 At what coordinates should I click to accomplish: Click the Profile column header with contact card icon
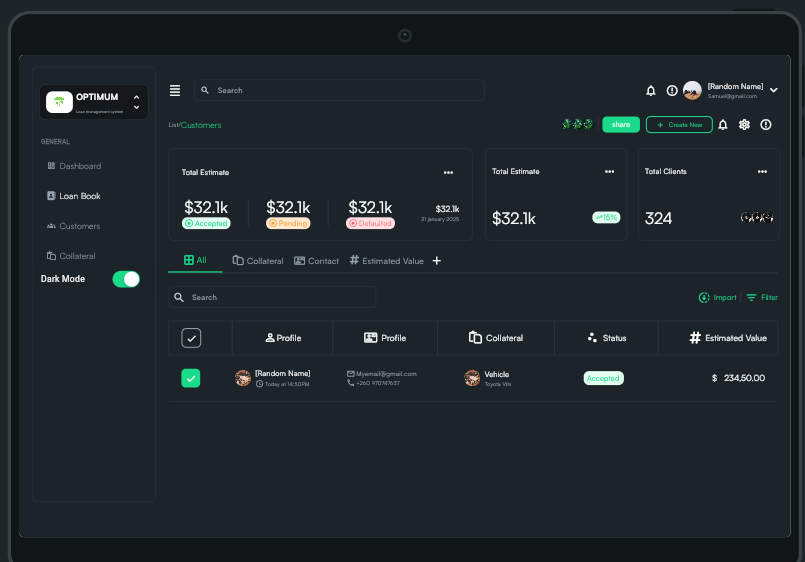pyautogui.click(x=385, y=338)
